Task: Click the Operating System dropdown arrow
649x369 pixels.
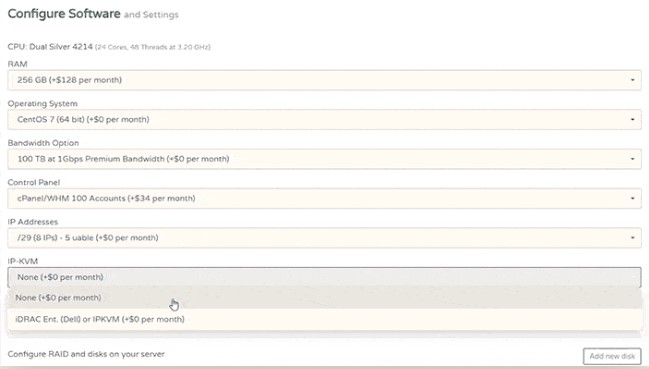Action: click(632, 120)
